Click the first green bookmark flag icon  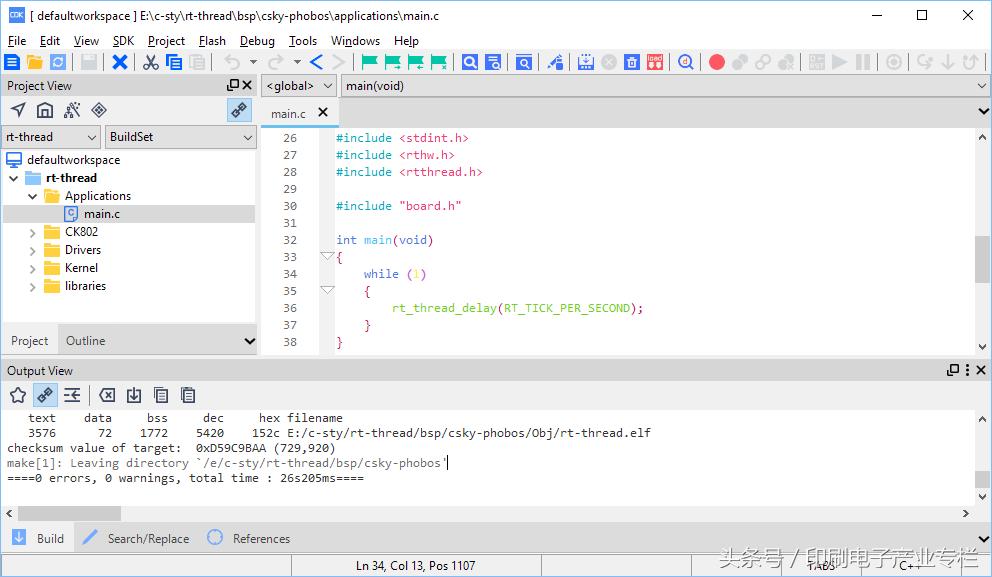tap(369, 62)
